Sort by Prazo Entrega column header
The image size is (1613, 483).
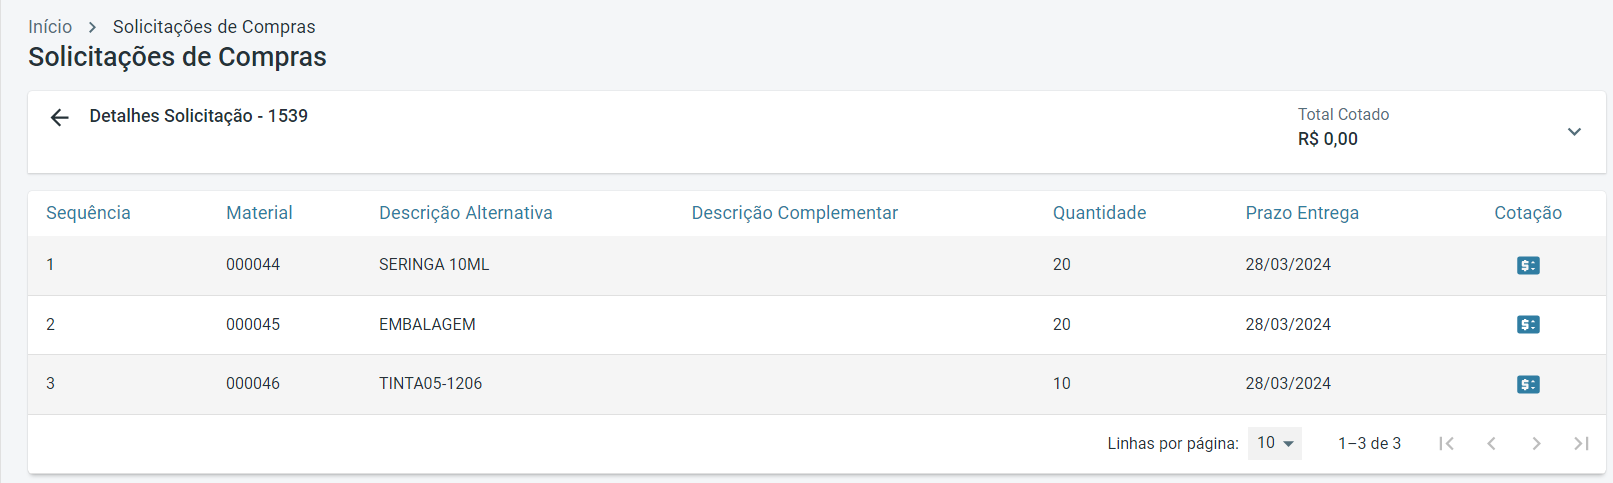[x=1302, y=213]
